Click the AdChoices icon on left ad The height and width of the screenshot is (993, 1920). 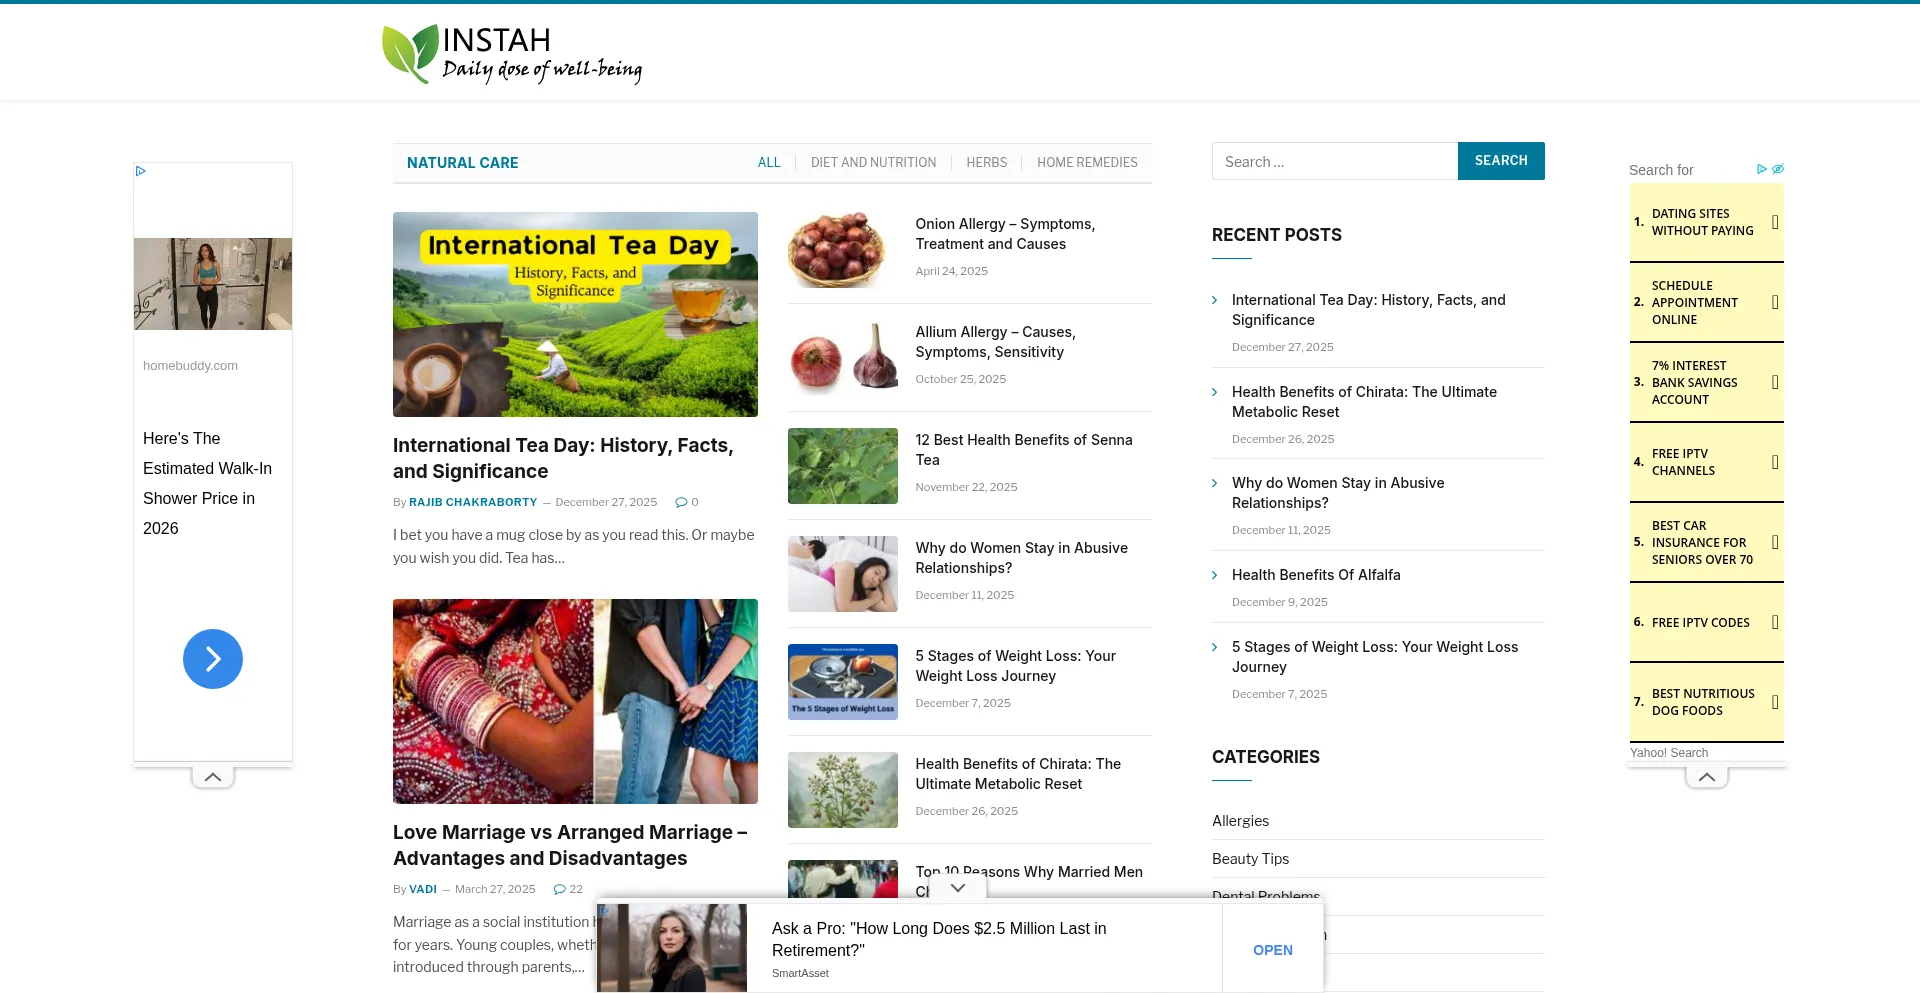[141, 171]
